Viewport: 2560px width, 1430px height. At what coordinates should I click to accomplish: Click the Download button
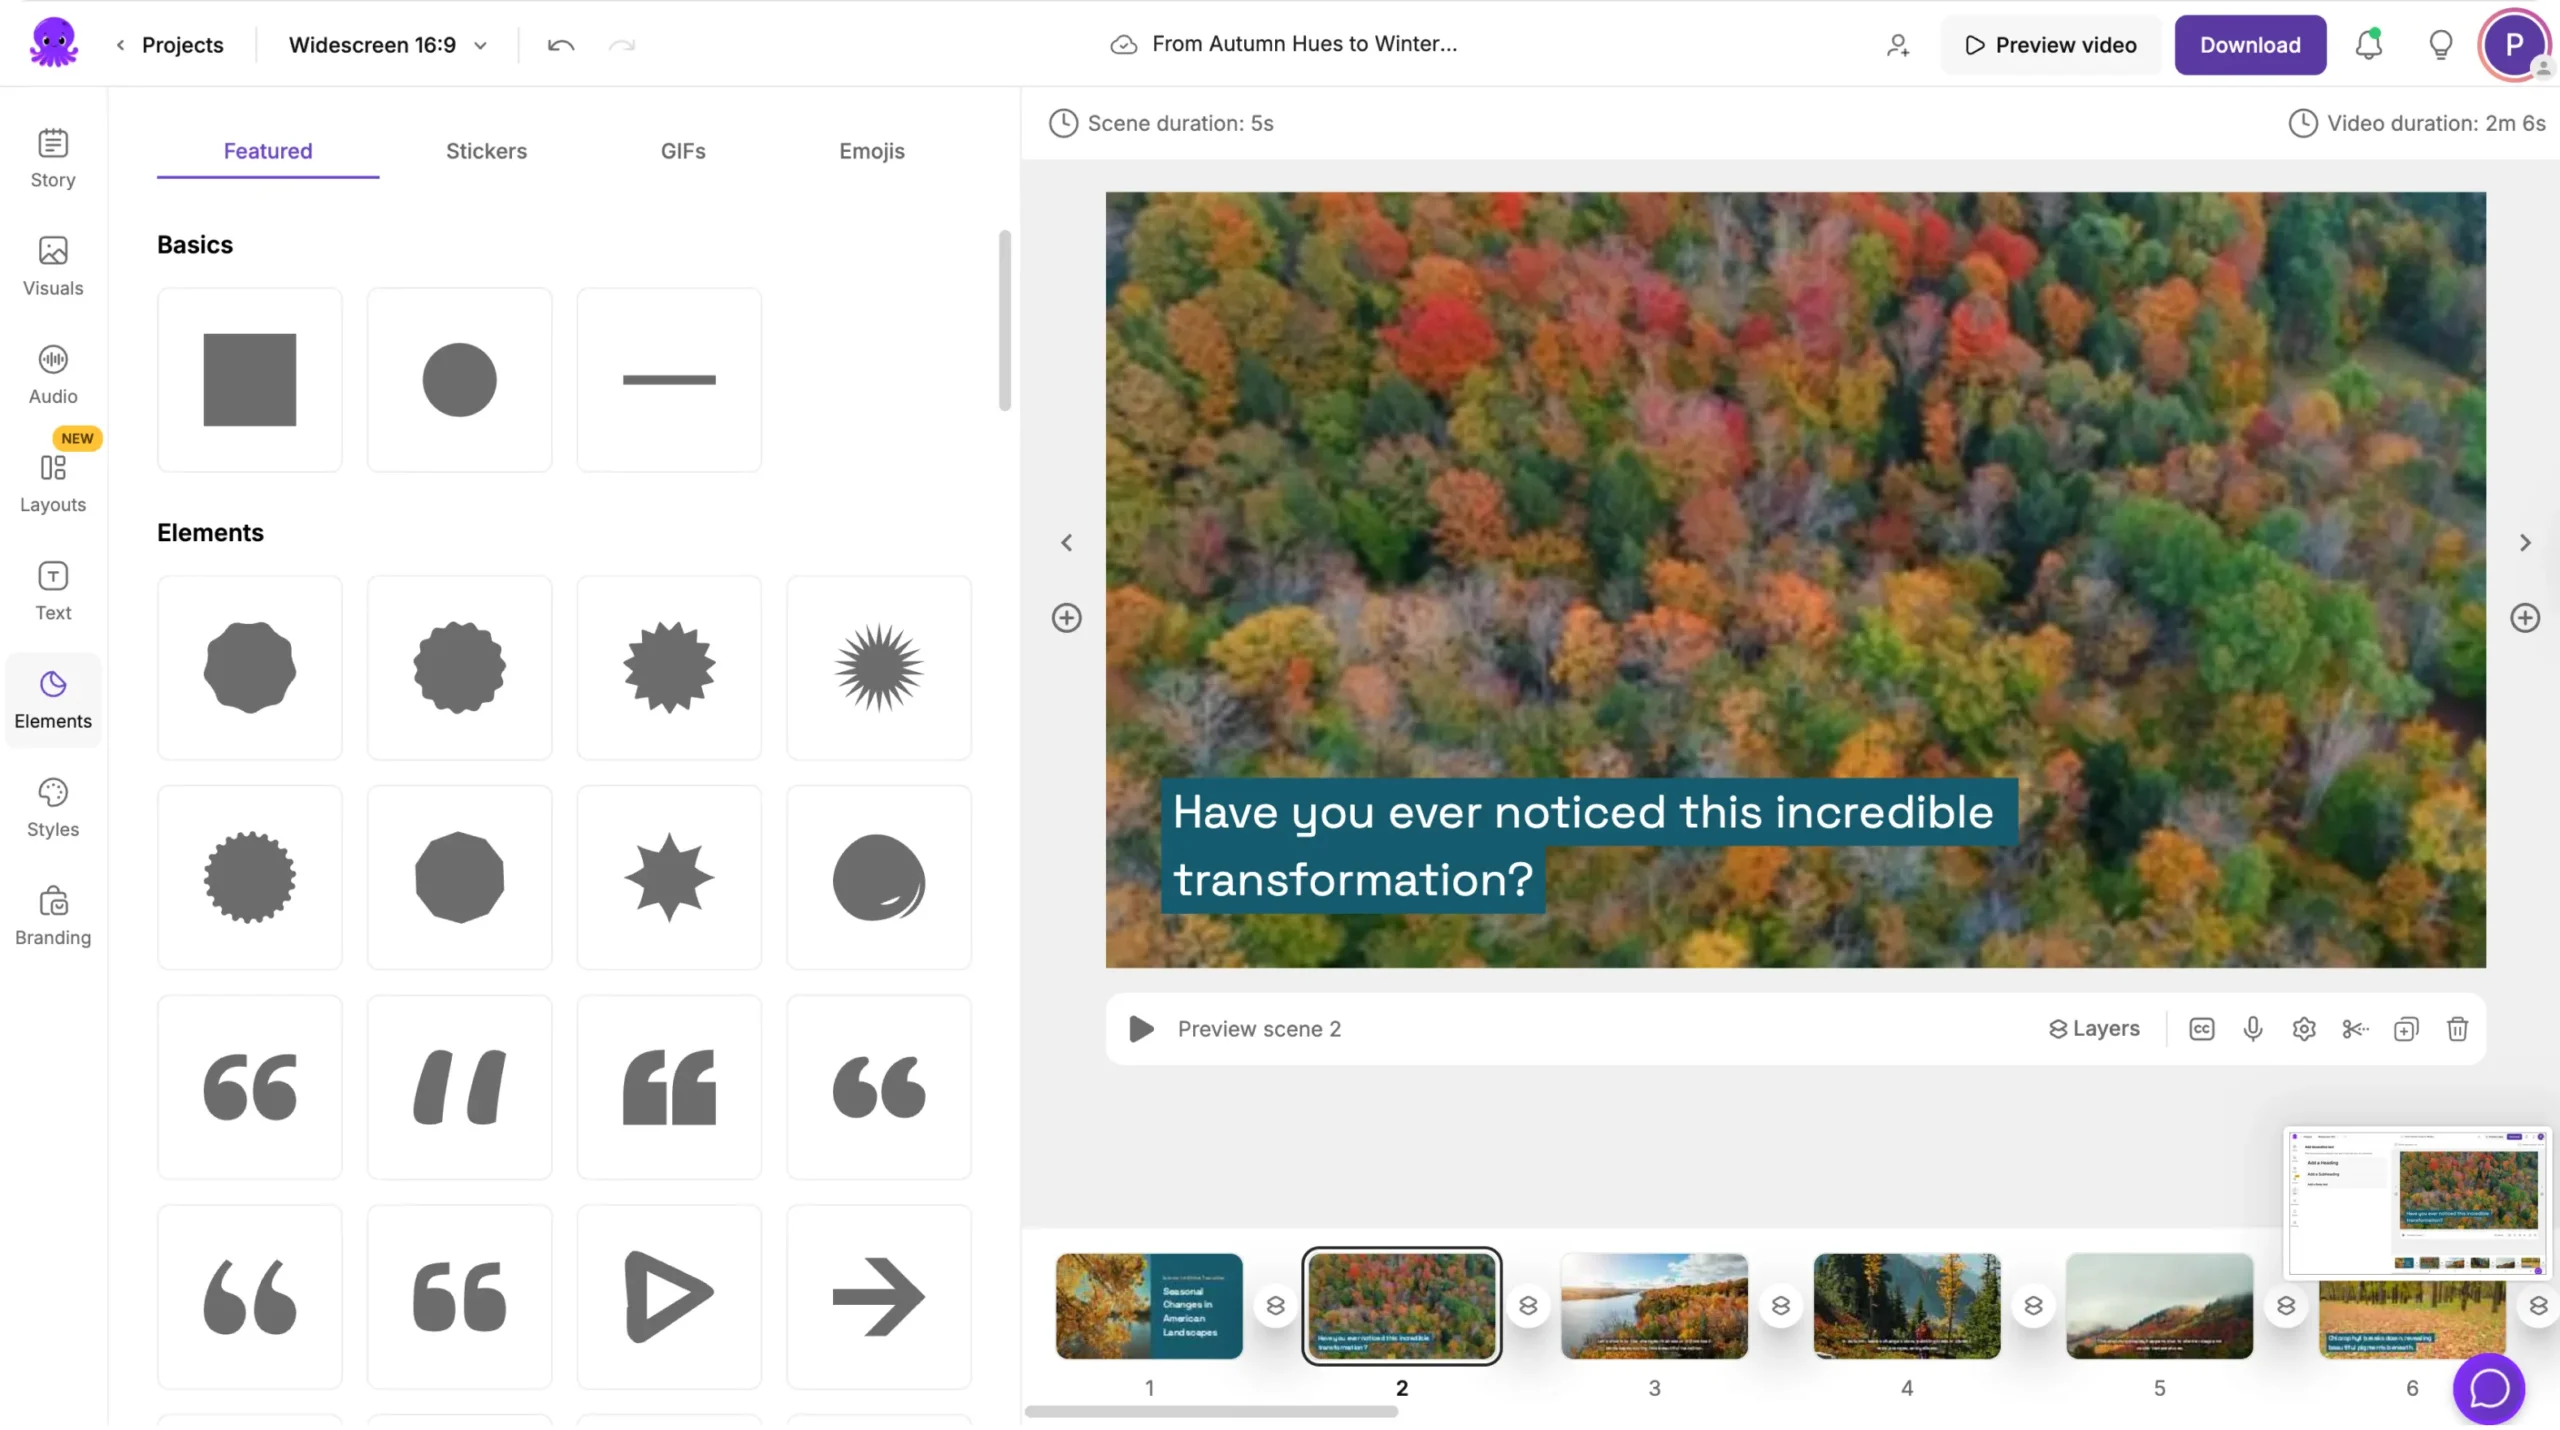coord(2250,45)
